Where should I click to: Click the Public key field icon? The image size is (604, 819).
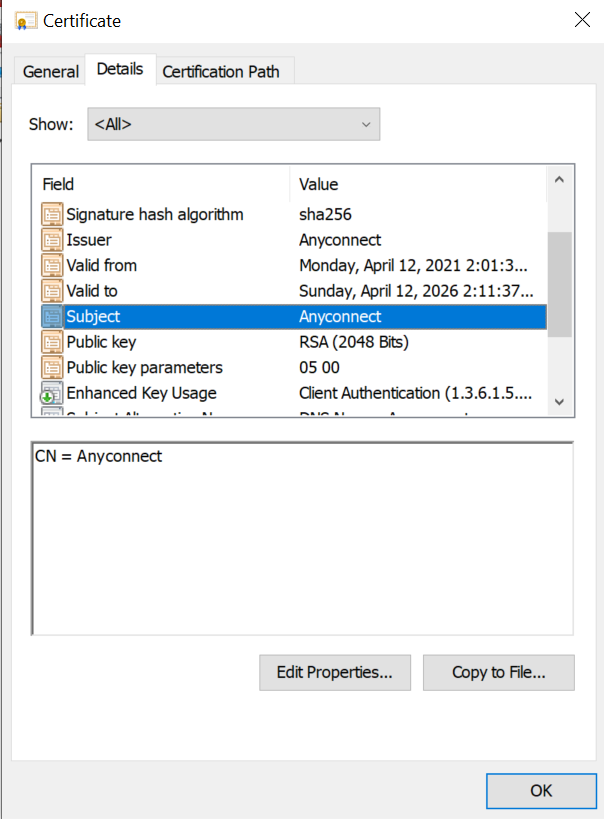(52, 342)
